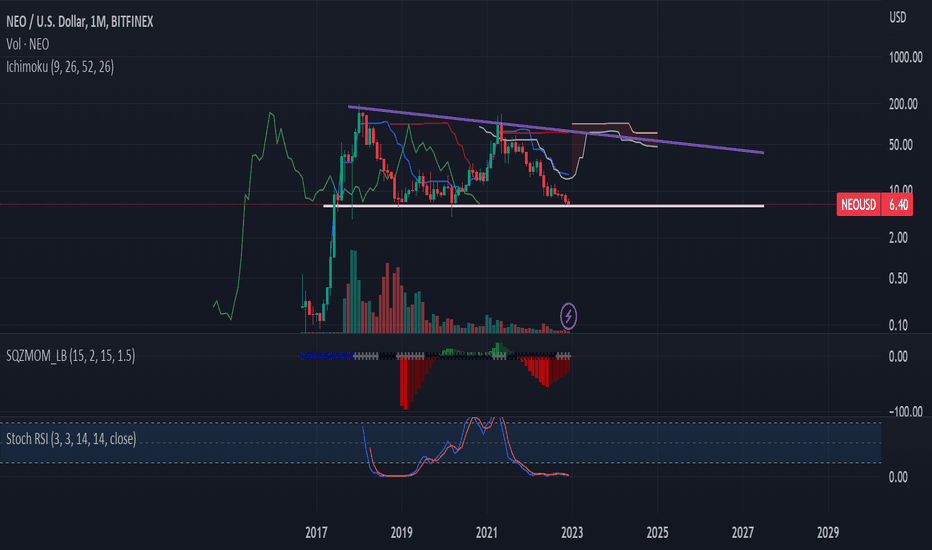Viewport: 932px width, 550px height.
Task: Click the 2017 label on time axis
Action: point(316,532)
